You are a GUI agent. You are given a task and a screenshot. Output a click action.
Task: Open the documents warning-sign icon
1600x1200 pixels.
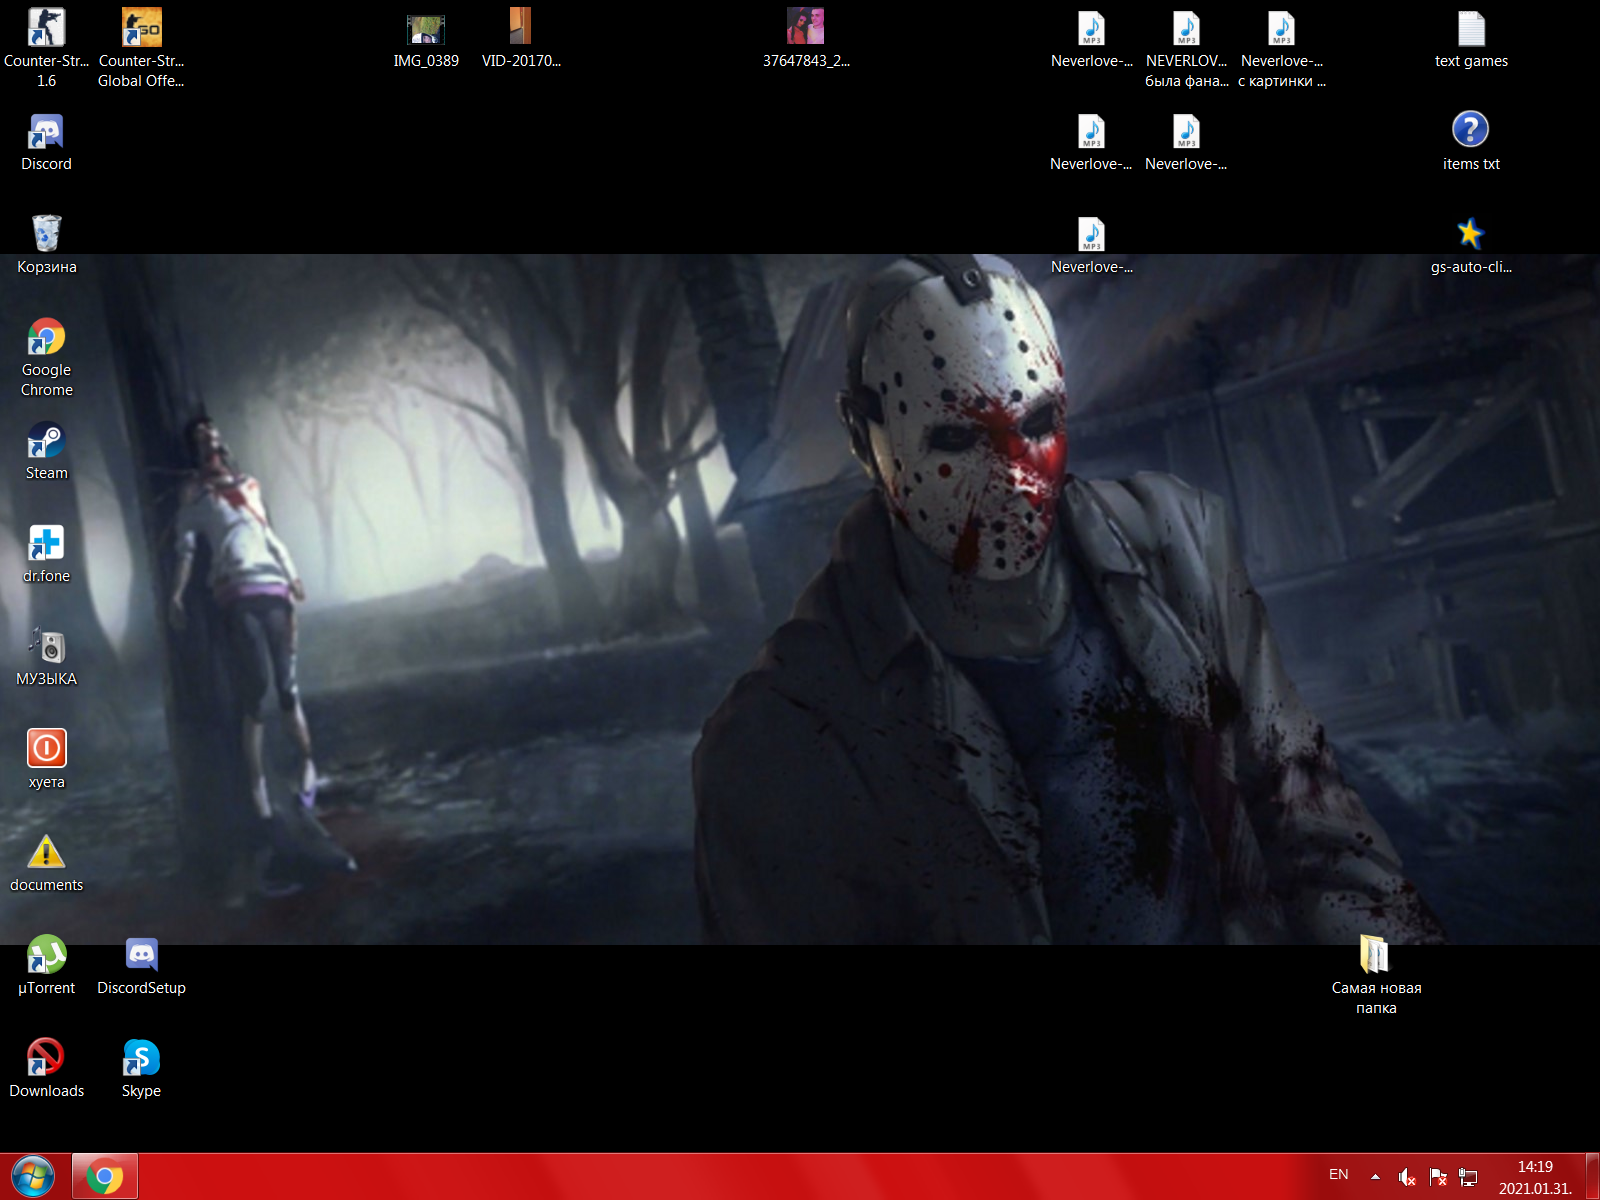click(x=46, y=864)
